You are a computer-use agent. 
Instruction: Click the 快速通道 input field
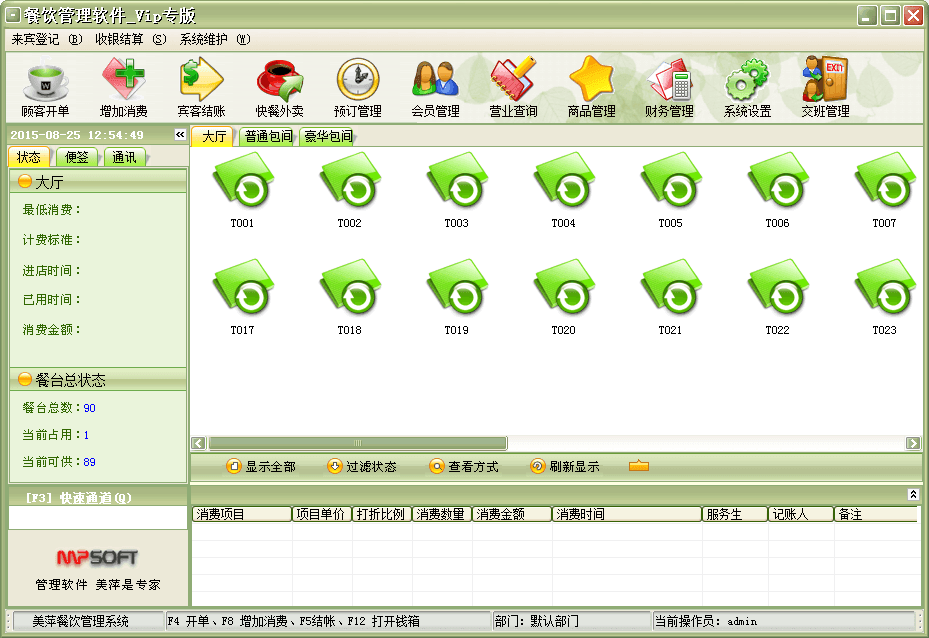98,517
